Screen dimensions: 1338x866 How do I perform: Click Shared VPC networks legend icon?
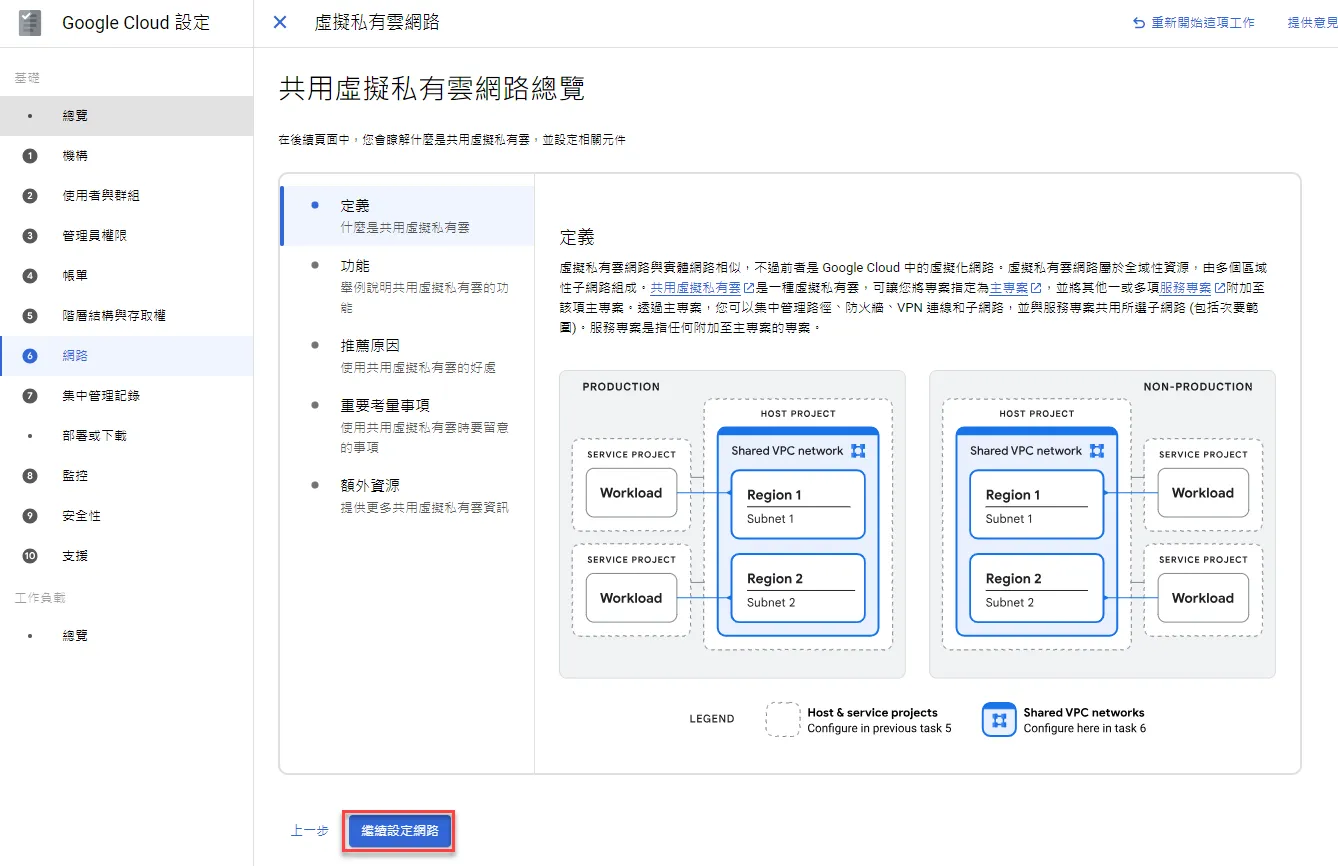(999, 719)
